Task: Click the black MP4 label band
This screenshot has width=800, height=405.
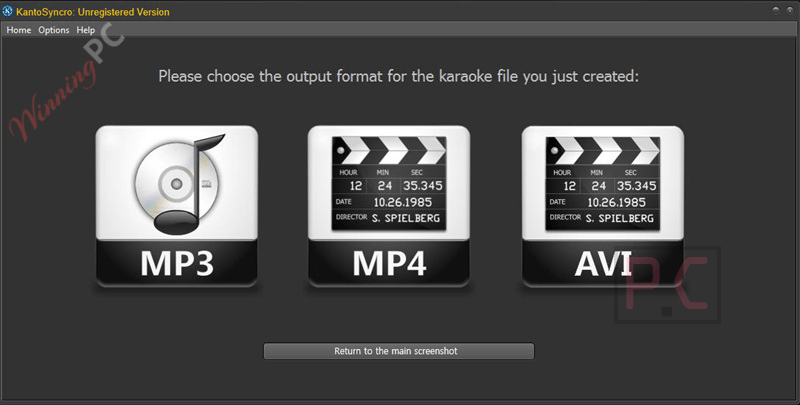Action: coord(389,263)
